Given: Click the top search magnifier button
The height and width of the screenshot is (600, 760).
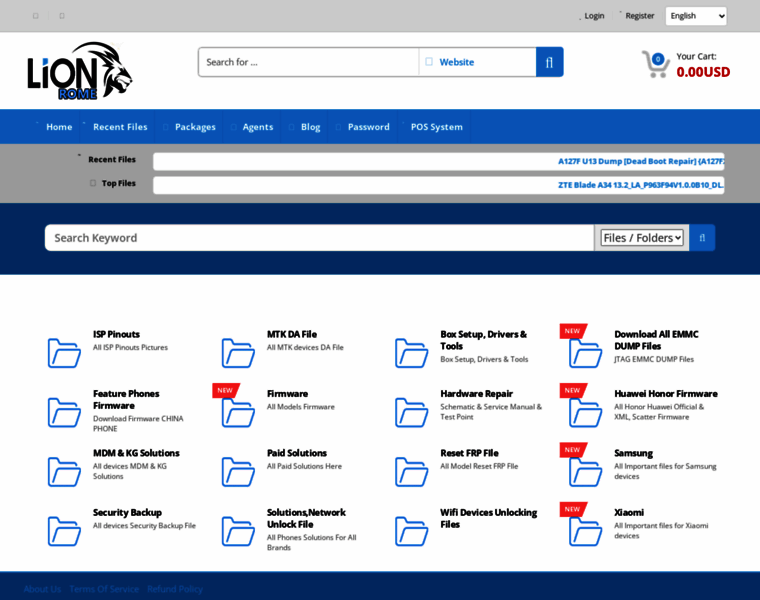Looking at the screenshot, I should pos(549,62).
